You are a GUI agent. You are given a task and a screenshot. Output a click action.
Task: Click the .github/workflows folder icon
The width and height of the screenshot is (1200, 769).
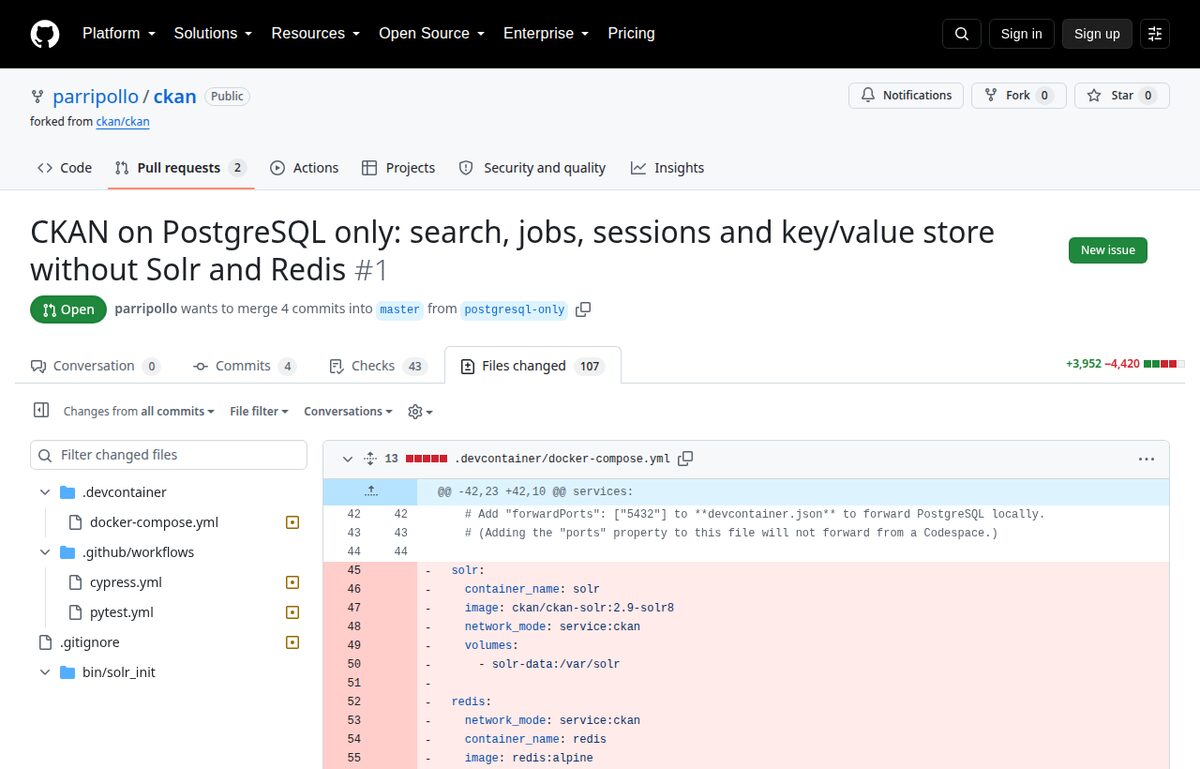click(67, 552)
